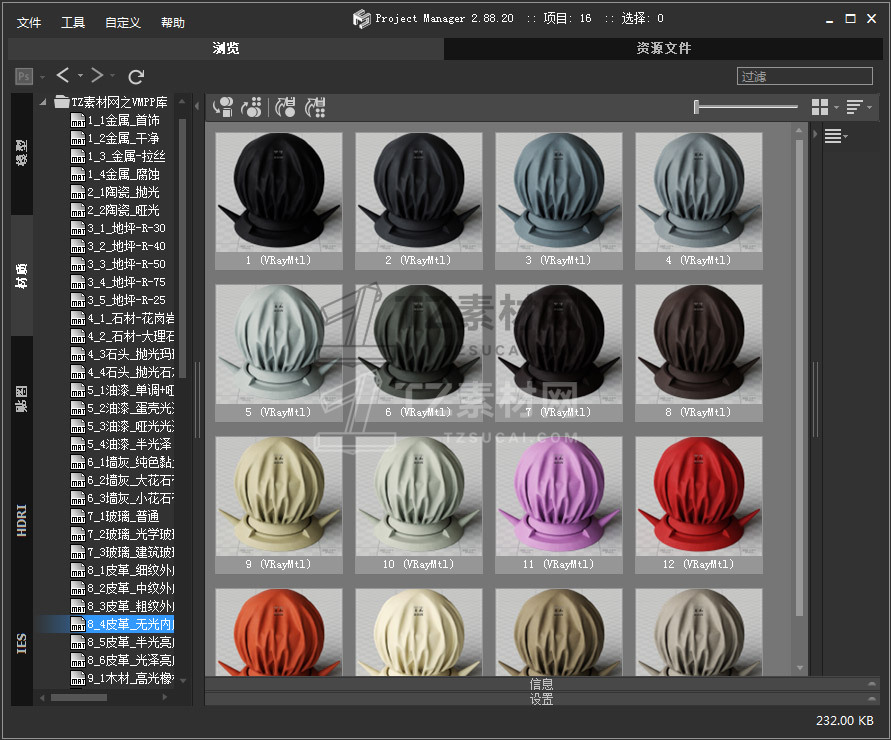The width and height of the screenshot is (891, 740).
Task: Click the refresh icon in the toolbar
Action: tap(137, 76)
